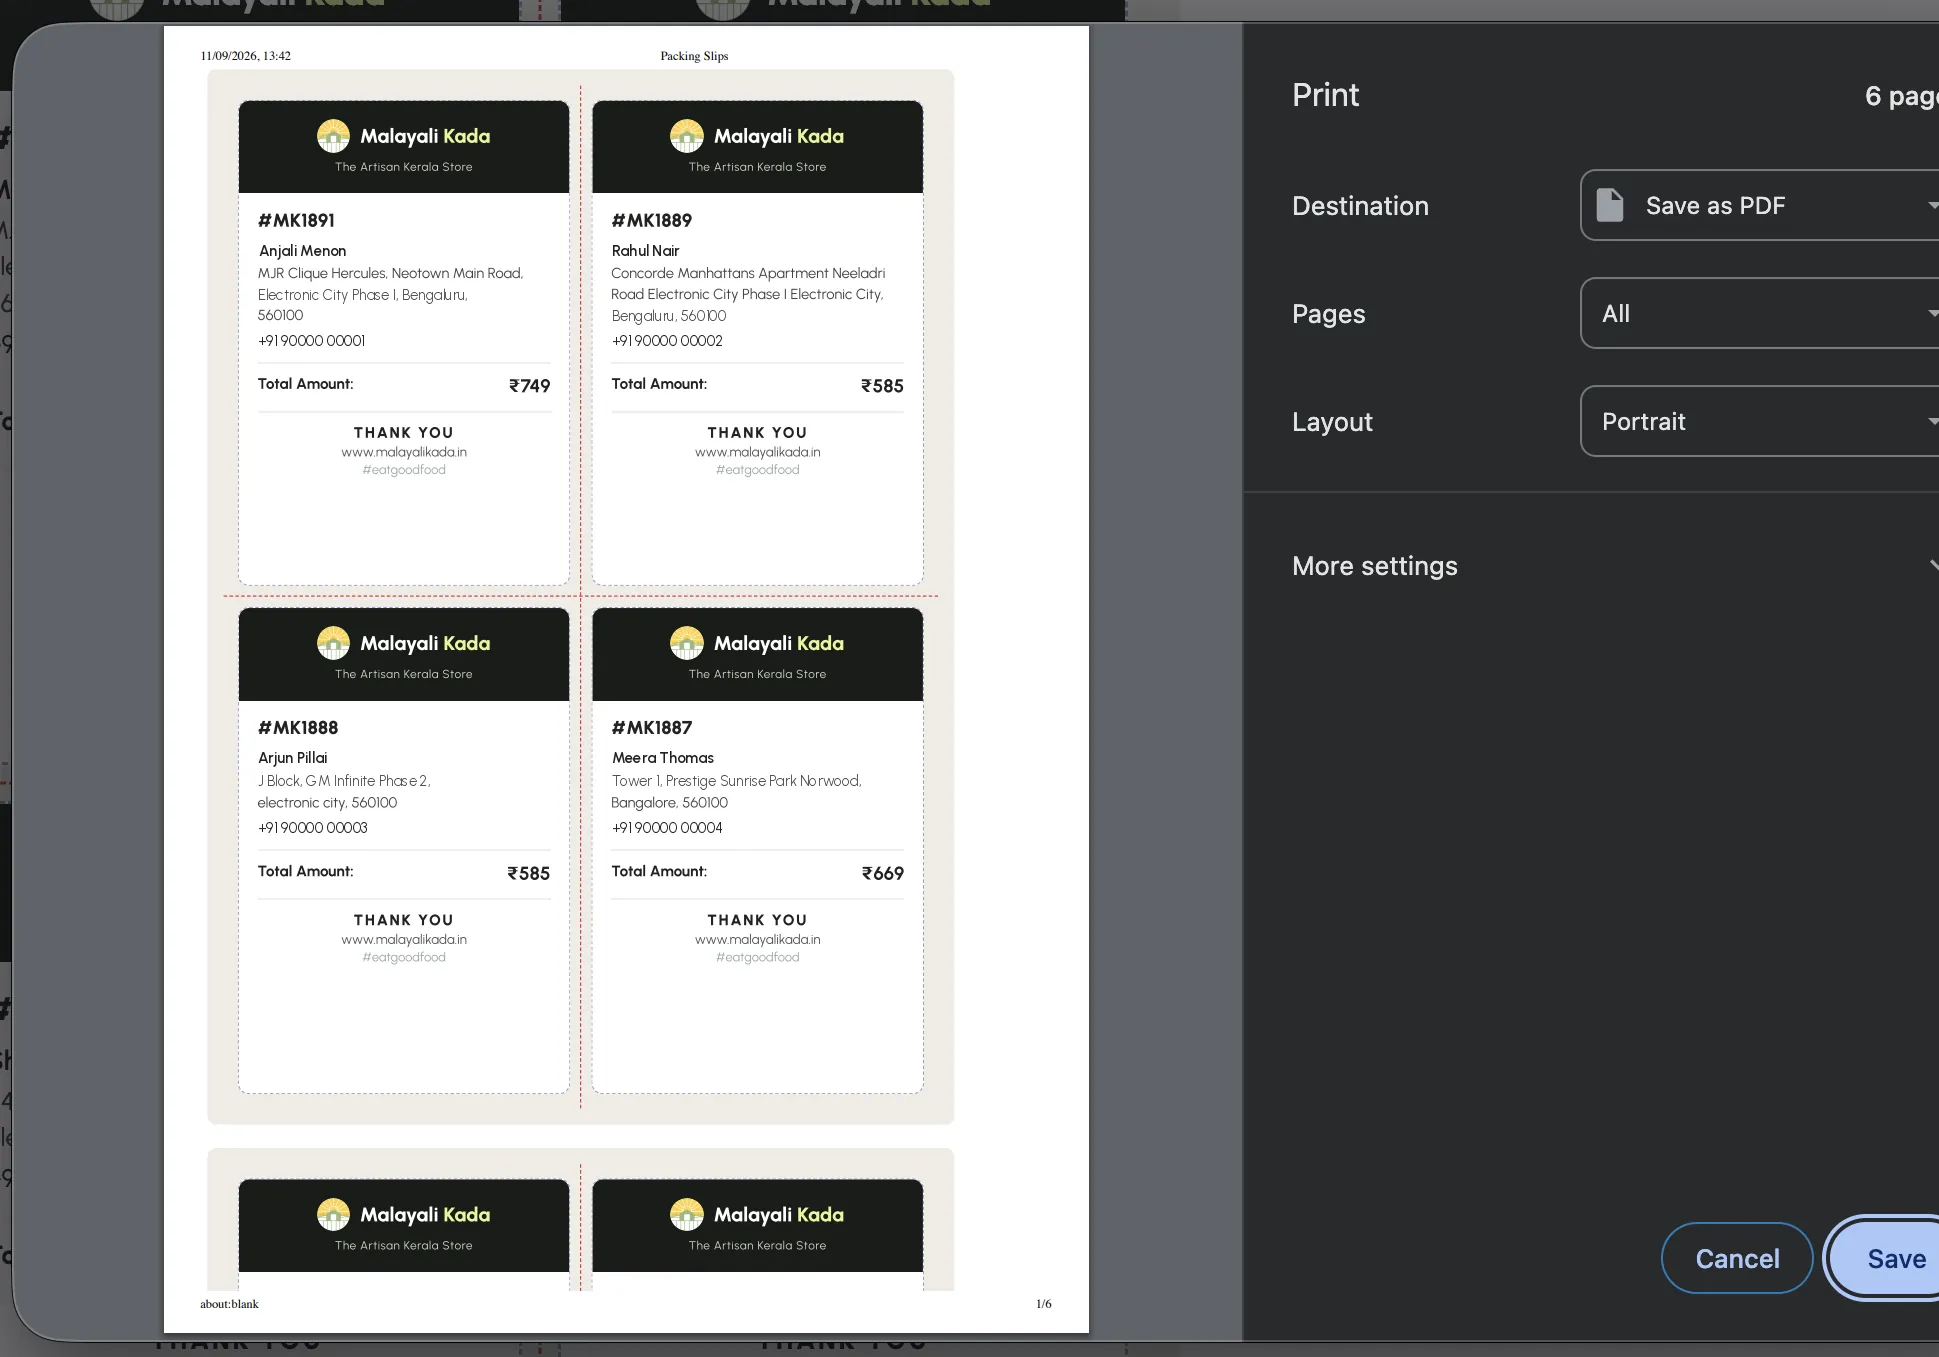Image resolution: width=1939 pixels, height=1357 pixels.
Task: Click address Tower 1, Prestige Sunrise Park Norwood
Action: [736, 781]
